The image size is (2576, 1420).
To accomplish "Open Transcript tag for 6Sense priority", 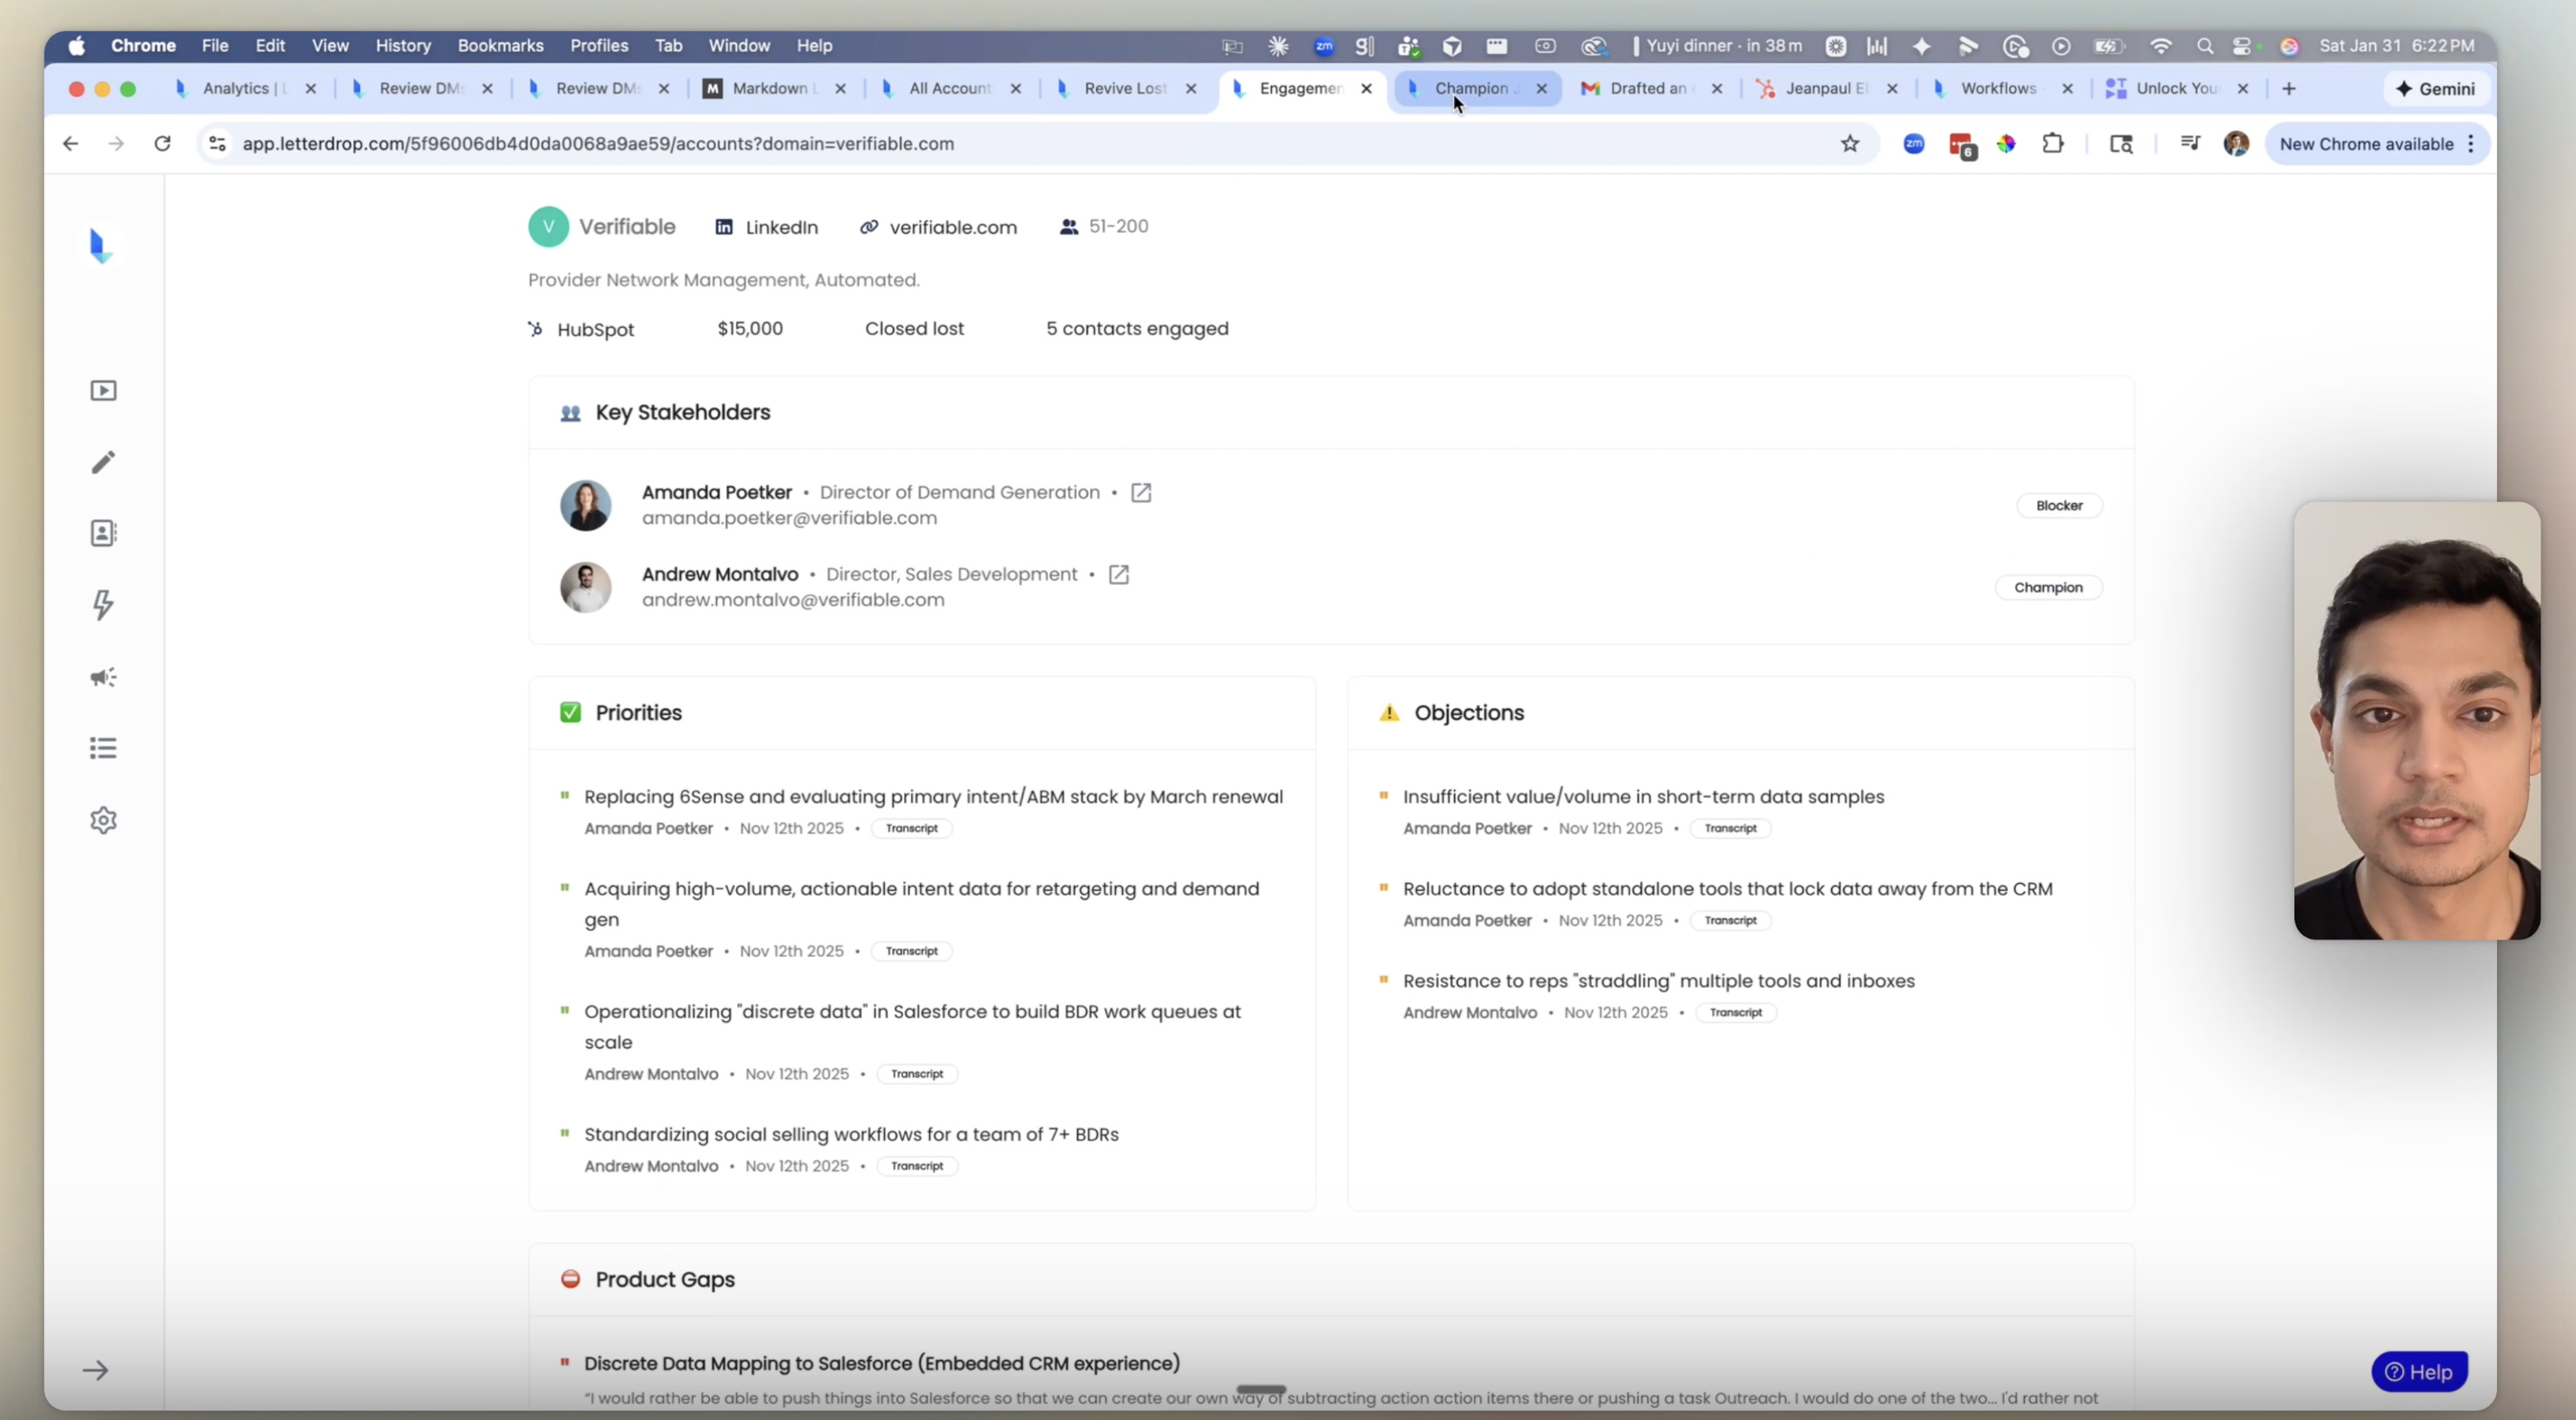I will (911, 828).
